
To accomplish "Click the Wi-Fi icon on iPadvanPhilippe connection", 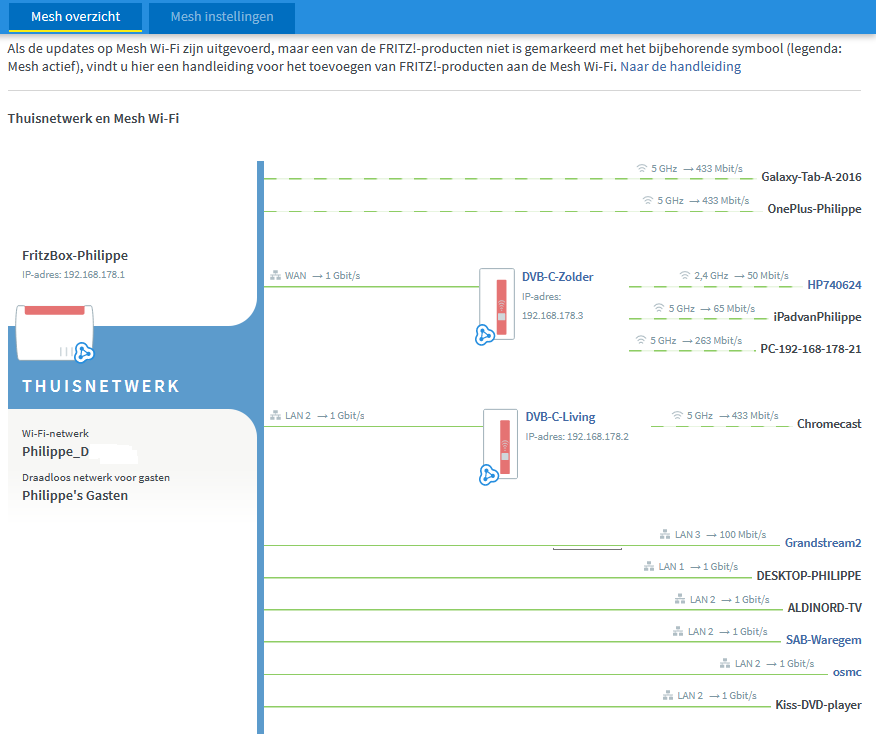I will tap(658, 309).
